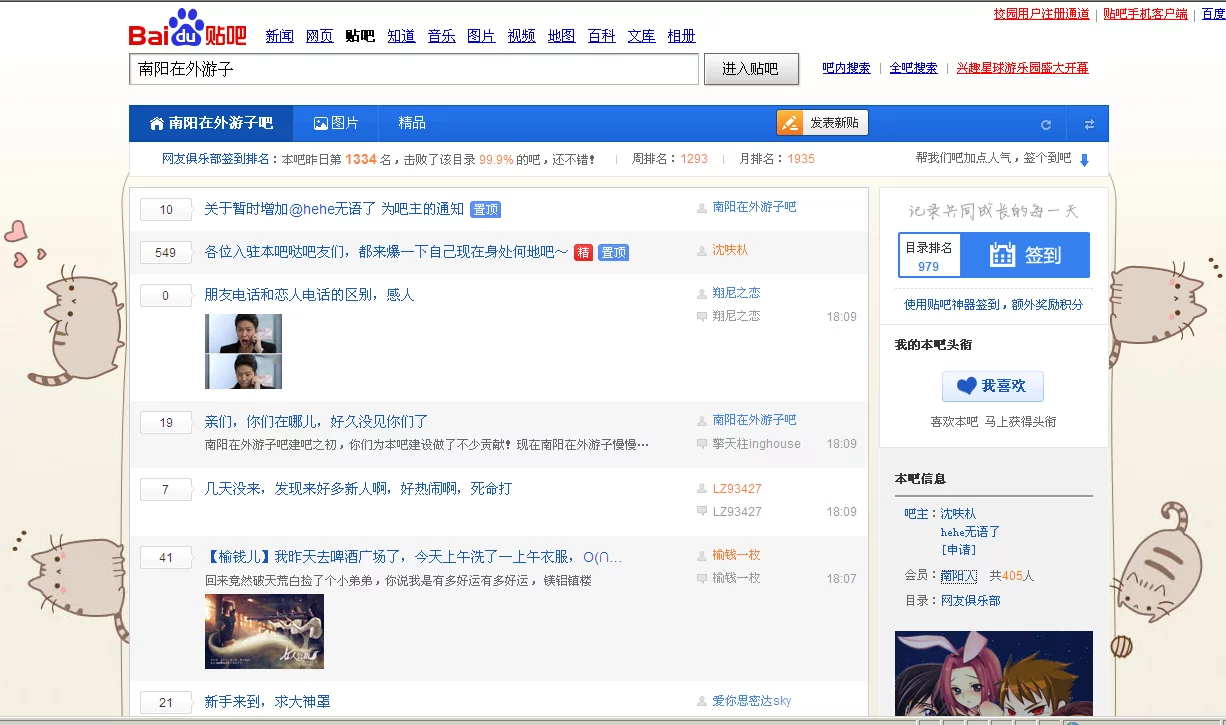Image resolution: width=1226 pixels, height=725 pixels.
Task: Click 周排名 number 1293
Action: [694, 159]
